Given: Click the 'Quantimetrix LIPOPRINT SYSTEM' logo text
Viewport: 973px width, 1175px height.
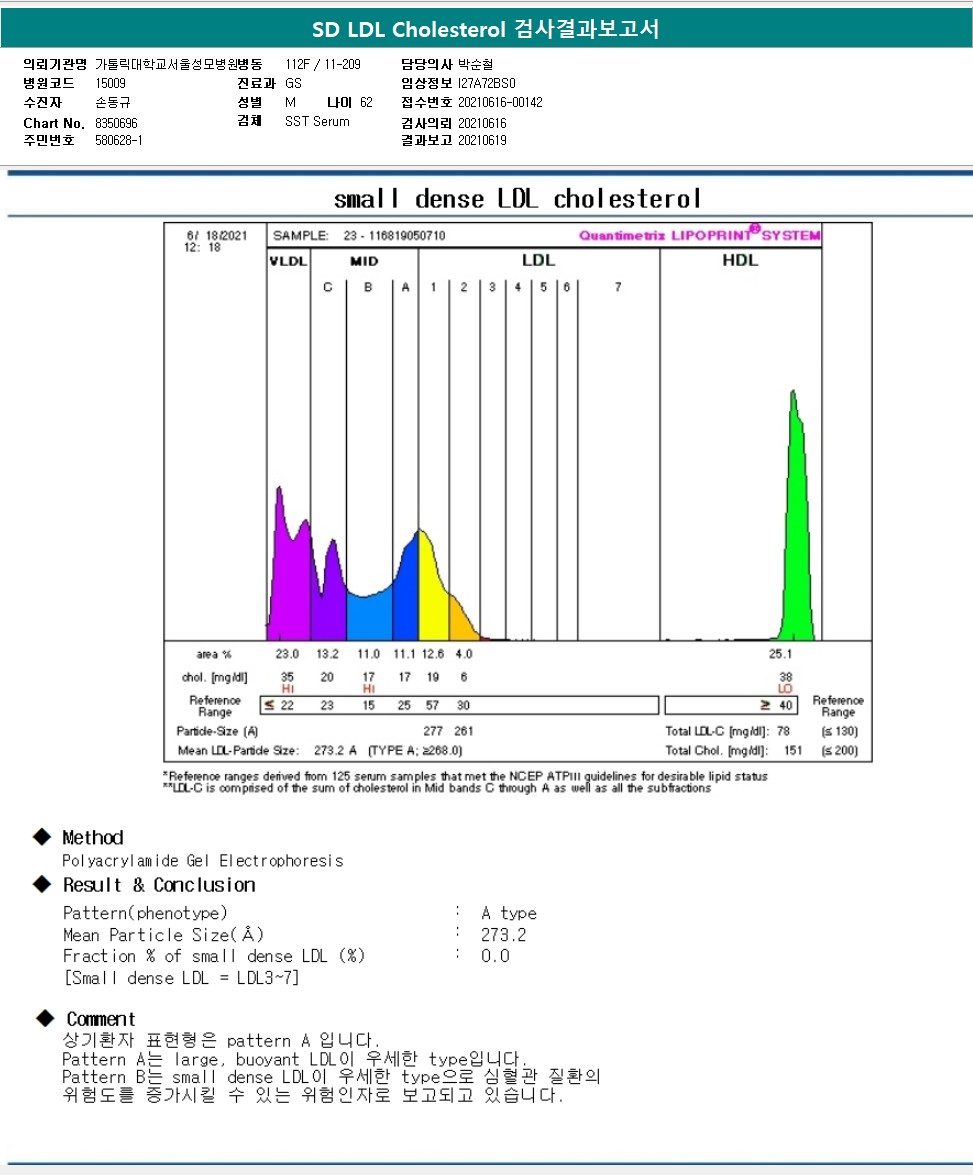Looking at the screenshot, I should point(699,235).
